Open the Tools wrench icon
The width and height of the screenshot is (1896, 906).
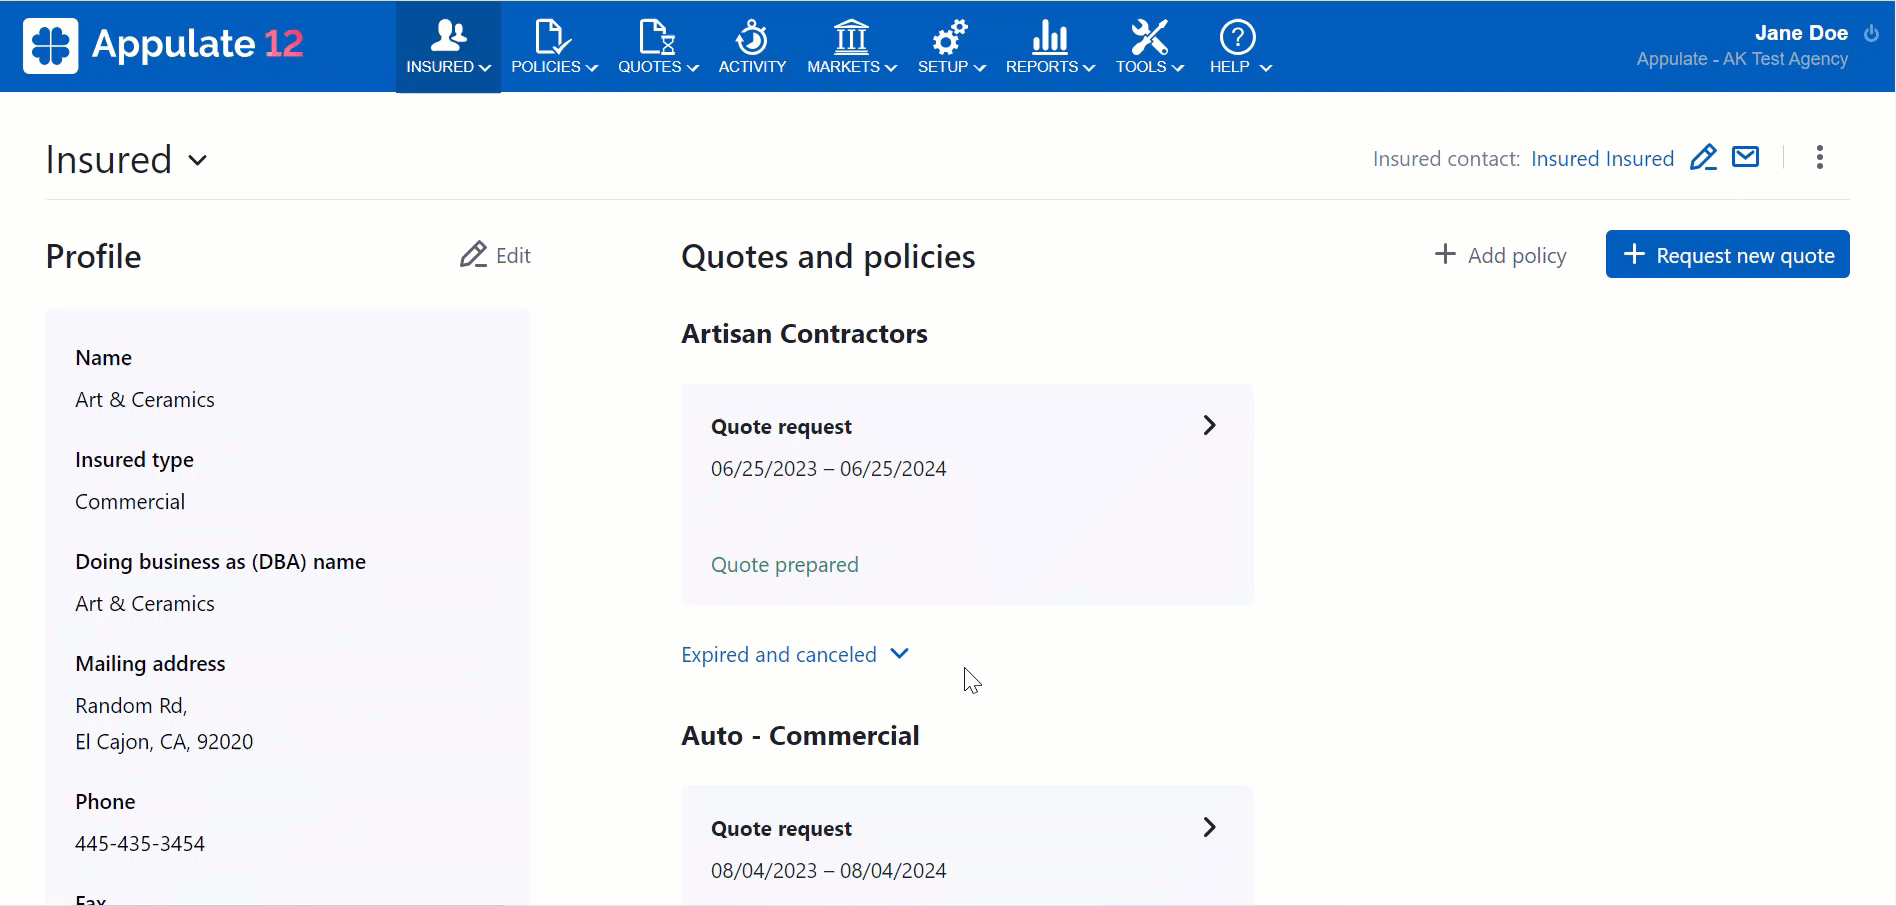point(1149,36)
